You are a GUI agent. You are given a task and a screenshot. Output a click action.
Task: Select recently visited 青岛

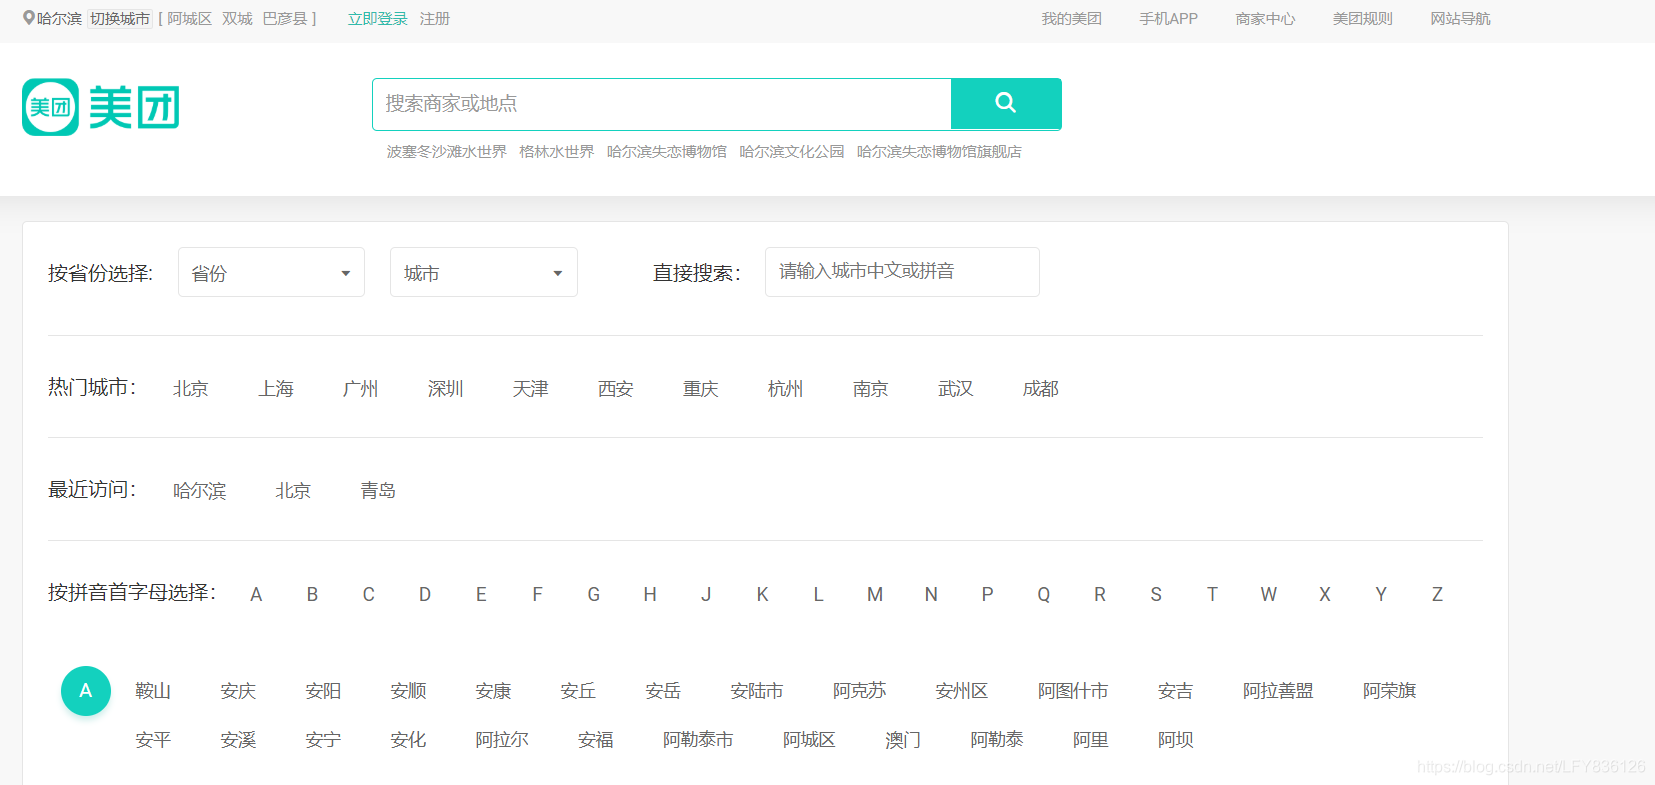pyautogui.click(x=378, y=490)
